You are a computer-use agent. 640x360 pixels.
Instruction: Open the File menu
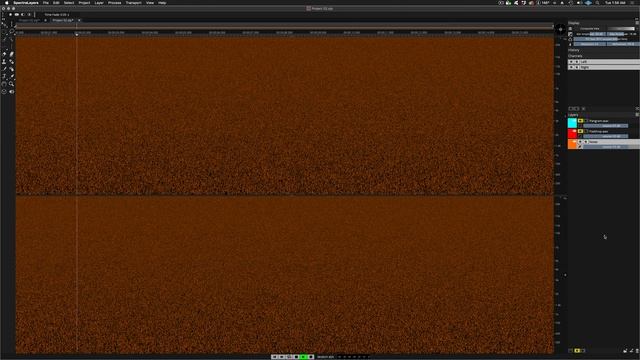tap(46, 3)
